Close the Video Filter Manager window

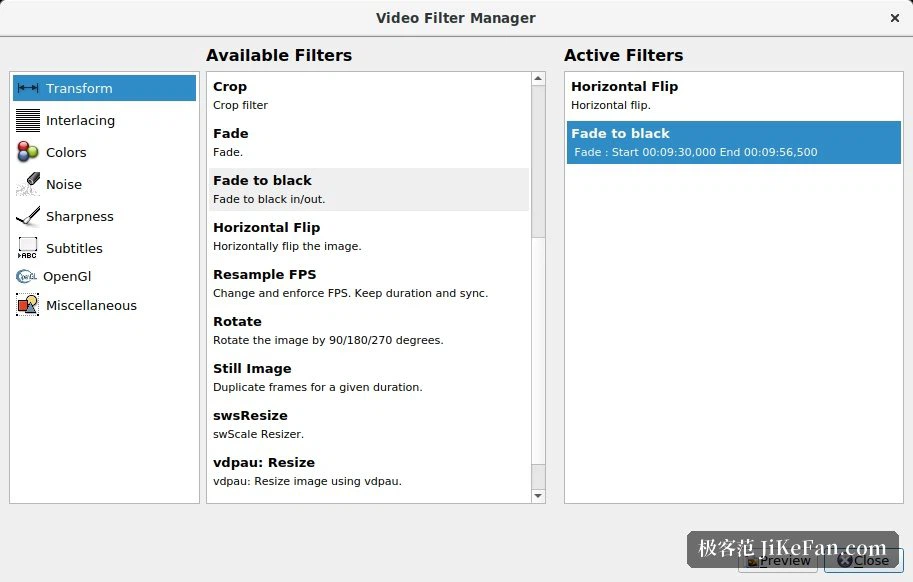[895, 18]
